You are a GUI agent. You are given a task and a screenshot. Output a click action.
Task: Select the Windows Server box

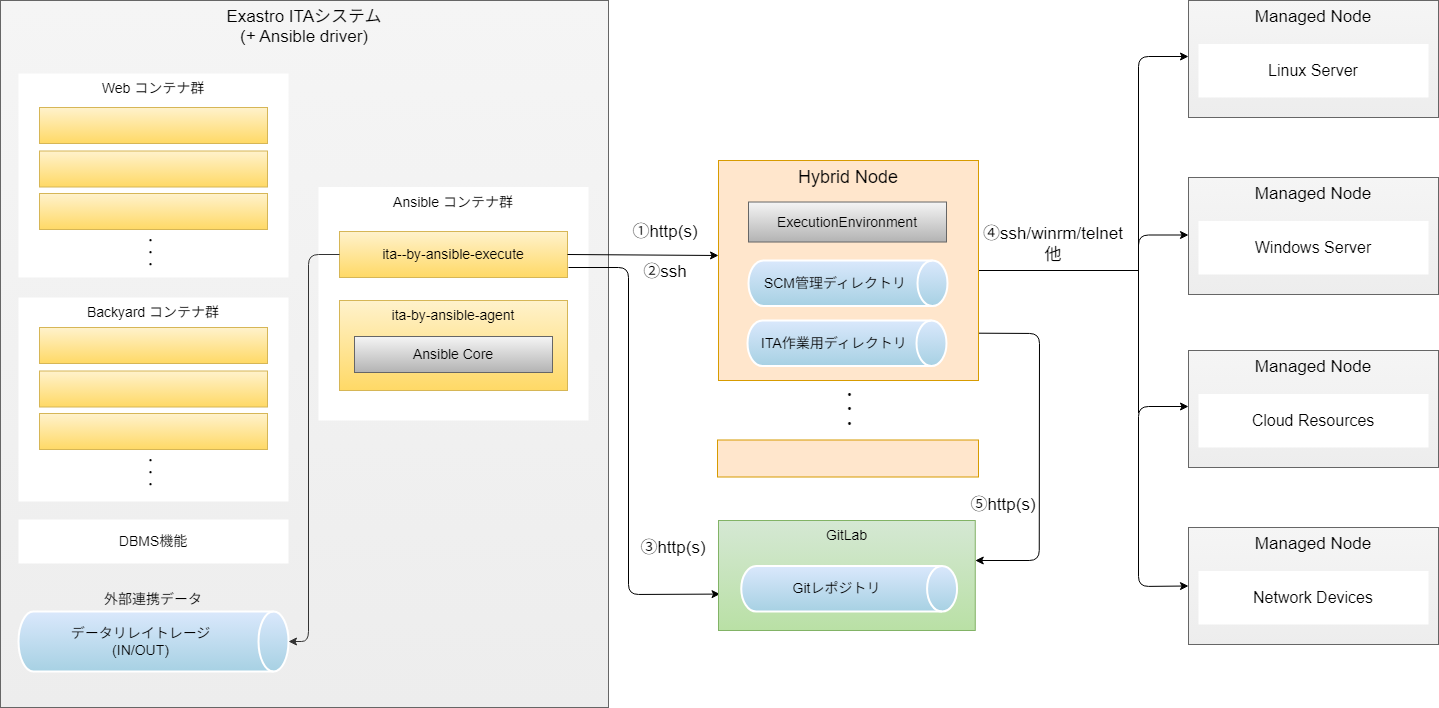pyautogui.click(x=1312, y=247)
